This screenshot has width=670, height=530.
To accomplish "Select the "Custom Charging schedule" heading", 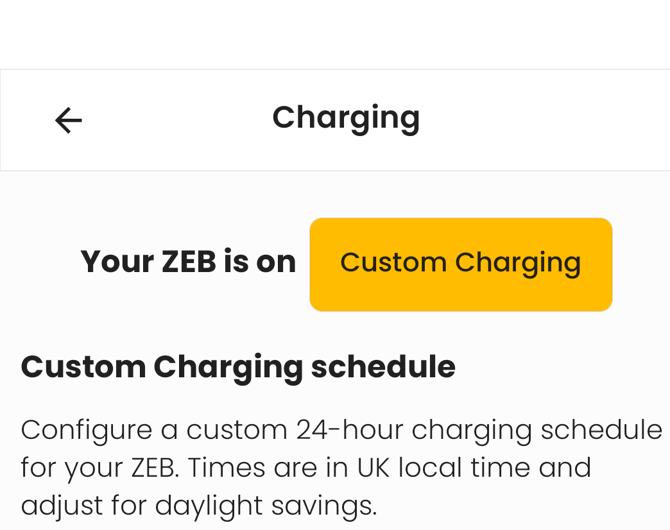I will point(238,367).
